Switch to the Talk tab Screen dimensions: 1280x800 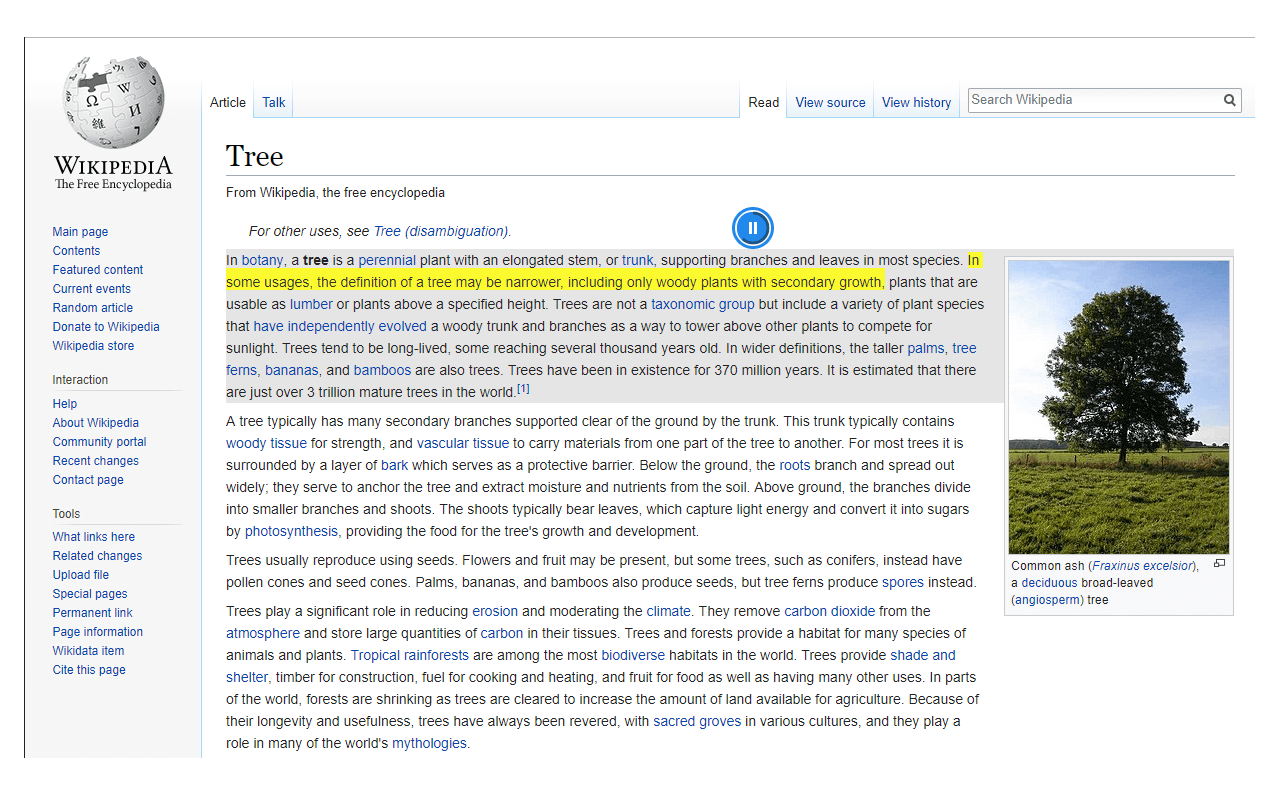tap(274, 102)
